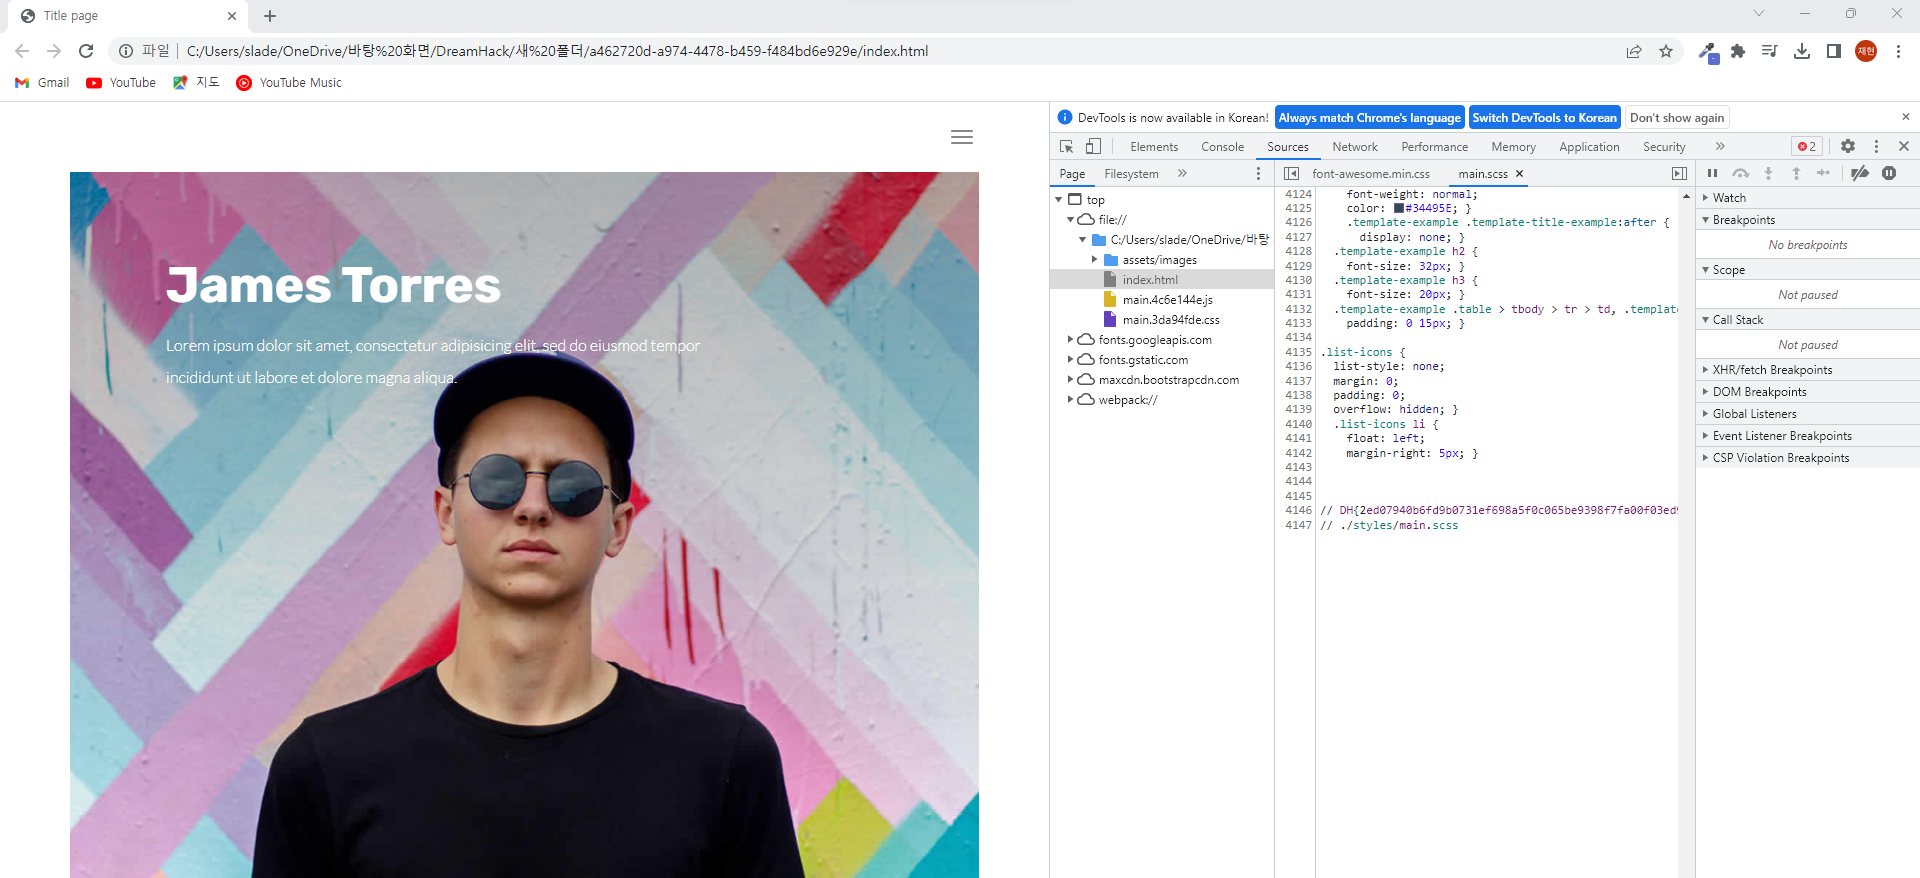1920x878 pixels.
Task: Show more DevTools panels chevron
Action: tap(1720, 146)
